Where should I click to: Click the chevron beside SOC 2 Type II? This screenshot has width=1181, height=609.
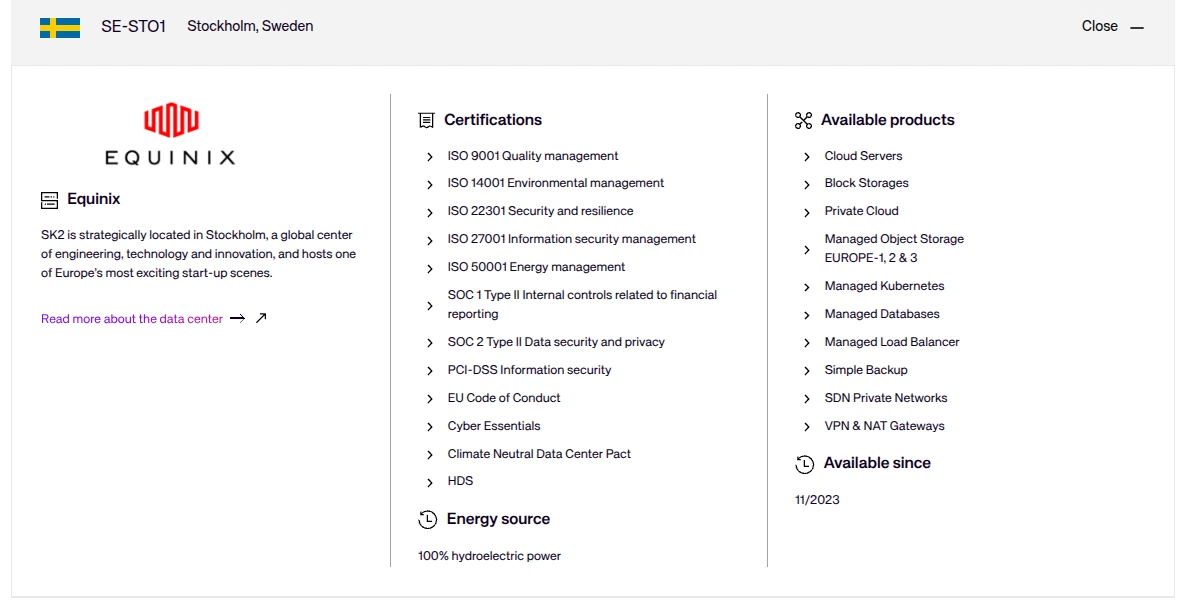tap(430, 343)
